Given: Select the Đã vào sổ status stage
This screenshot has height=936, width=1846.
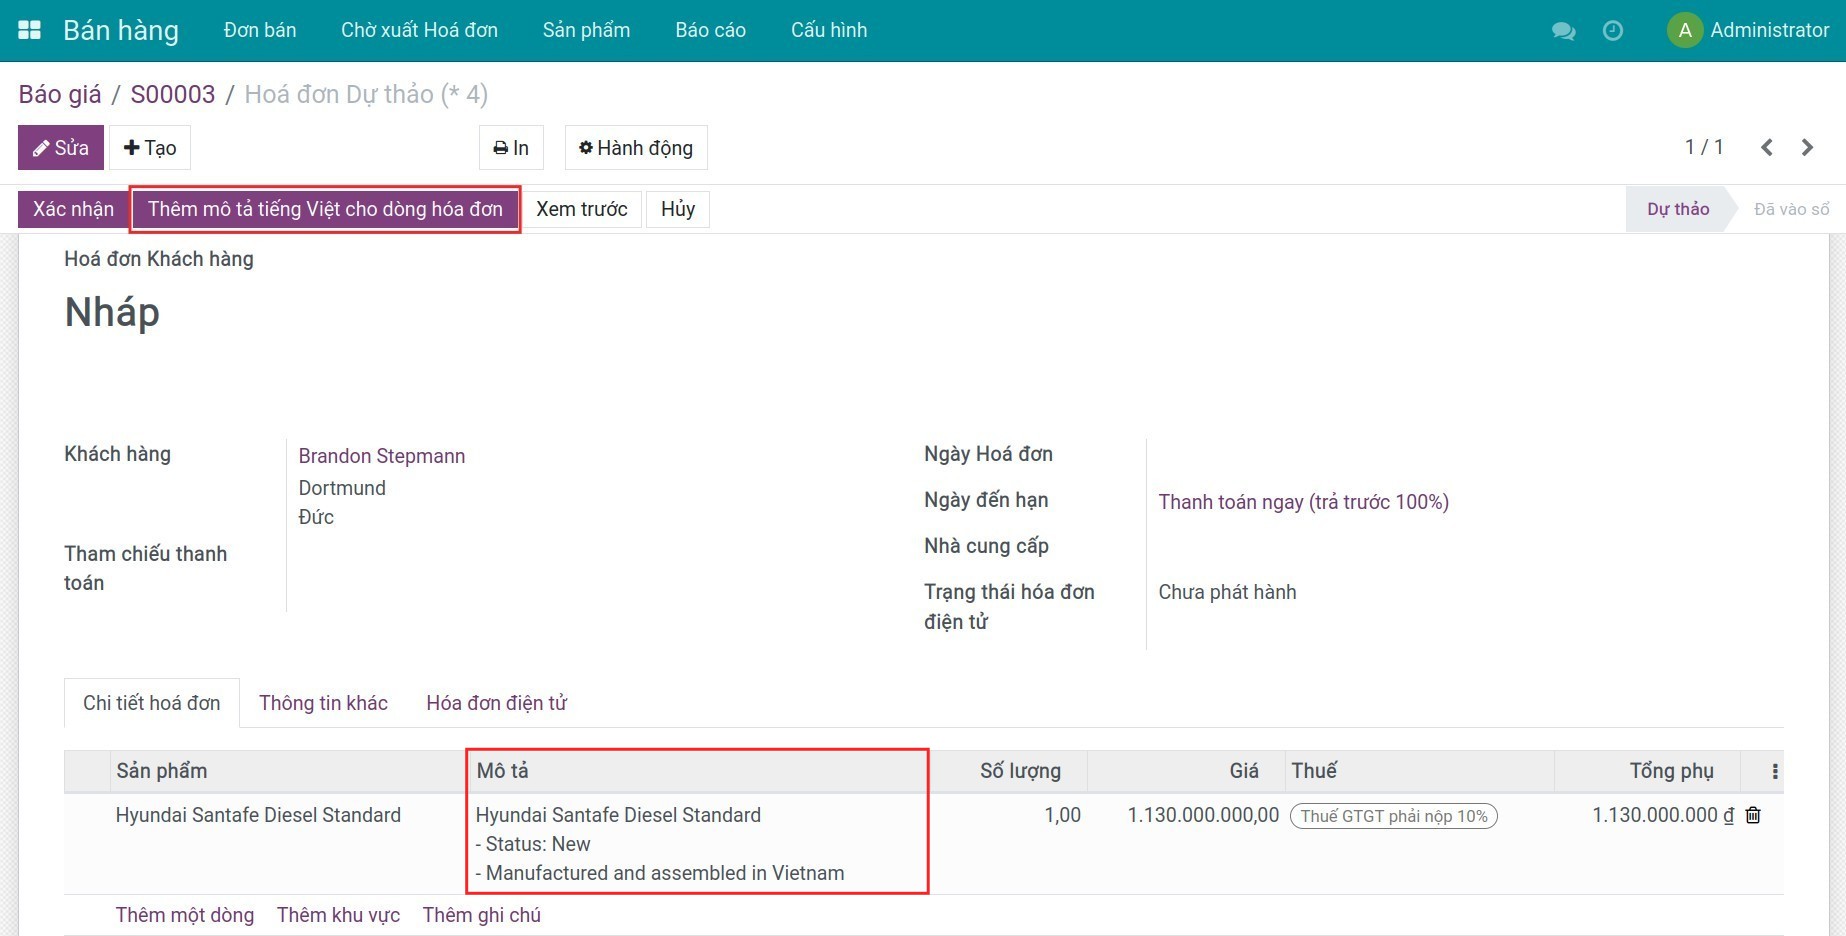Looking at the screenshot, I should (1790, 209).
